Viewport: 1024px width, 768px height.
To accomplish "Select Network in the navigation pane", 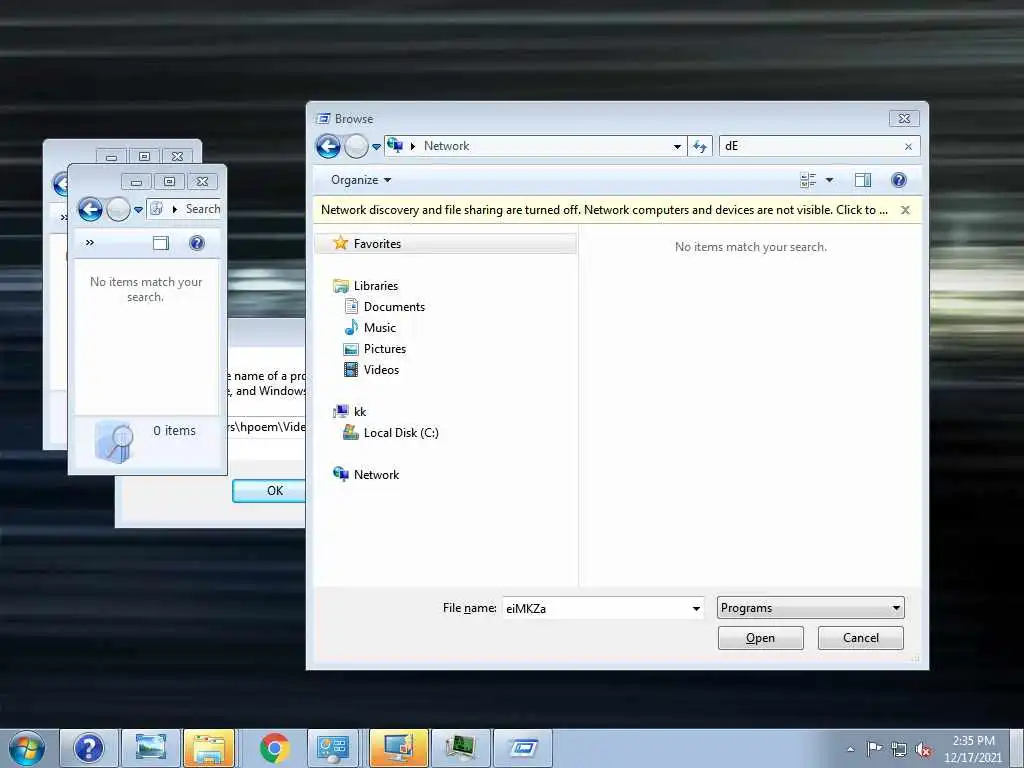I will coord(376,475).
